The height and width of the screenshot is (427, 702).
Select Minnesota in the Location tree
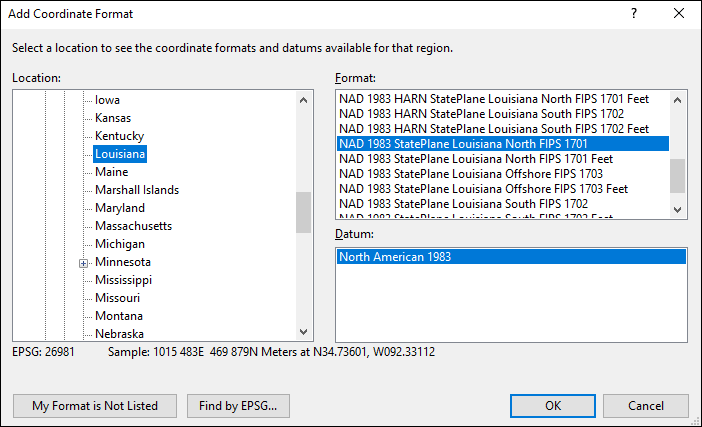(x=123, y=262)
